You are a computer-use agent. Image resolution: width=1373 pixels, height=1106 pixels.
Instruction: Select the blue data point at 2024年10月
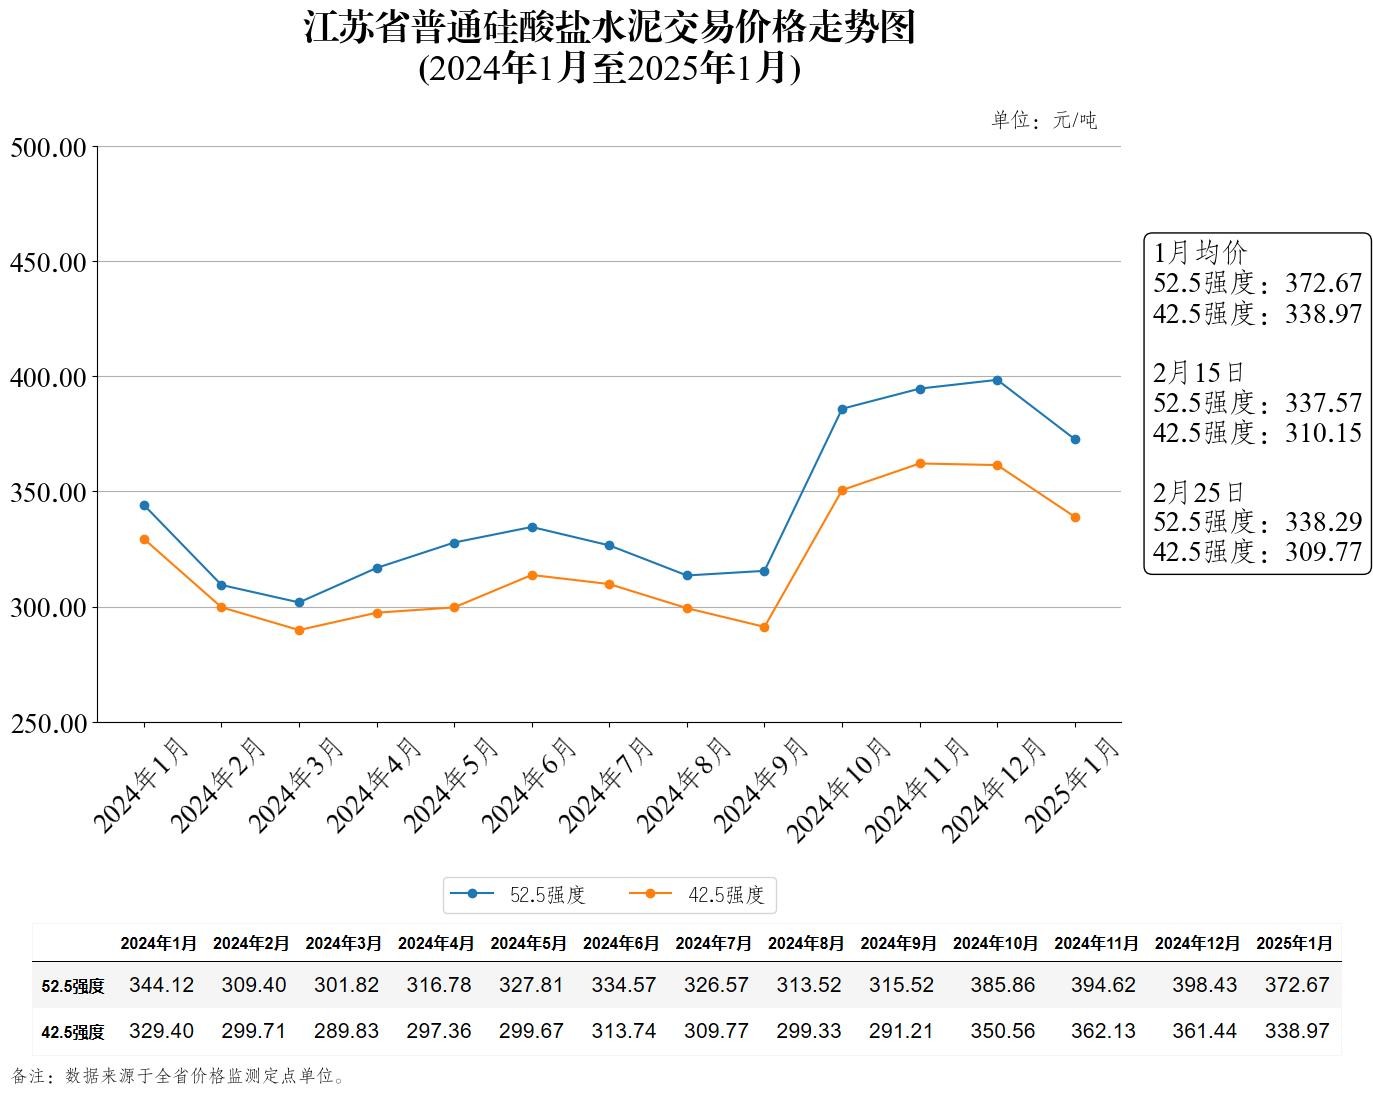coord(842,409)
